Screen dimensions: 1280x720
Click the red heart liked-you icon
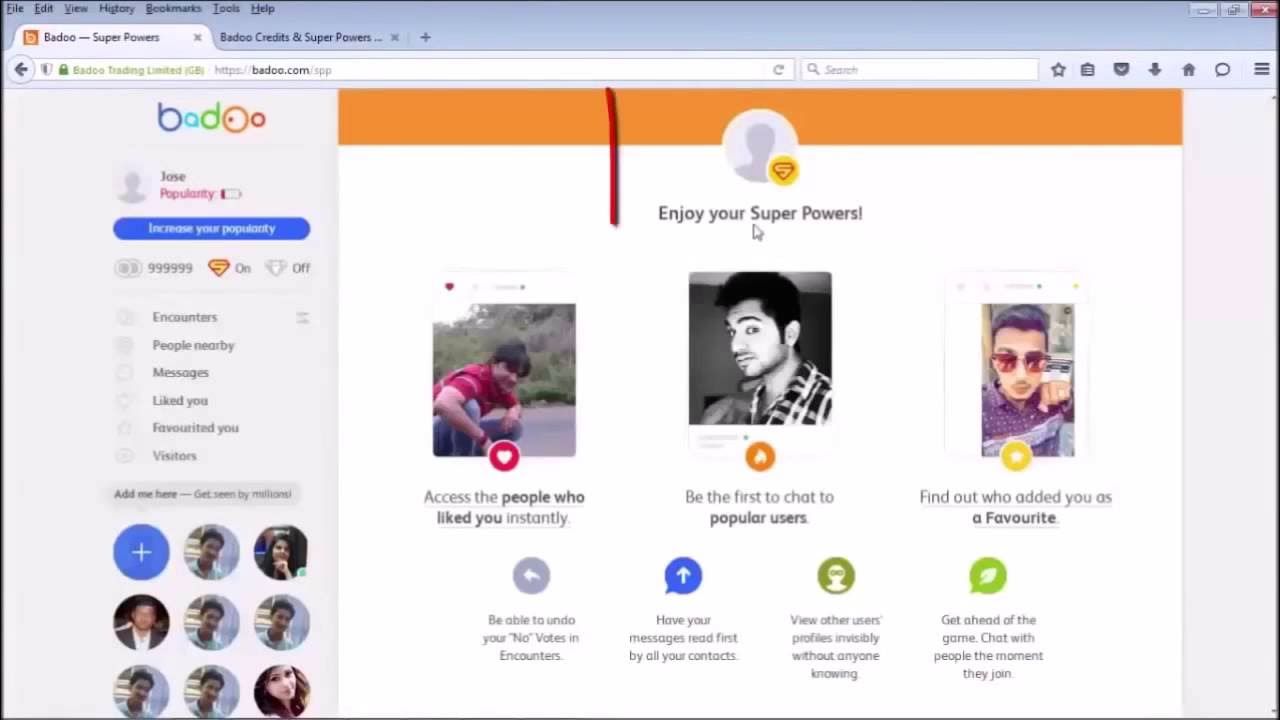(x=504, y=457)
